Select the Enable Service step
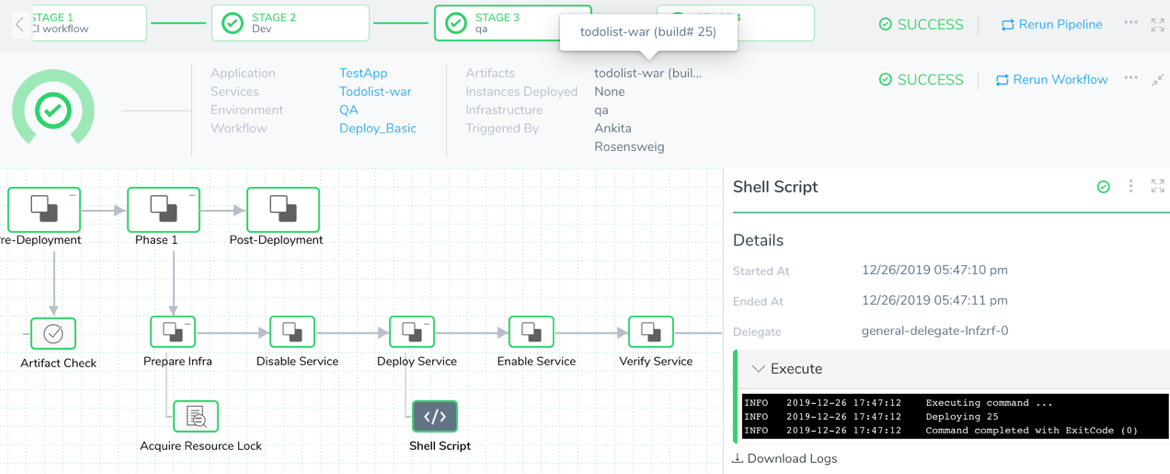This screenshot has height=474, width=1170. click(x=531, y=331)
